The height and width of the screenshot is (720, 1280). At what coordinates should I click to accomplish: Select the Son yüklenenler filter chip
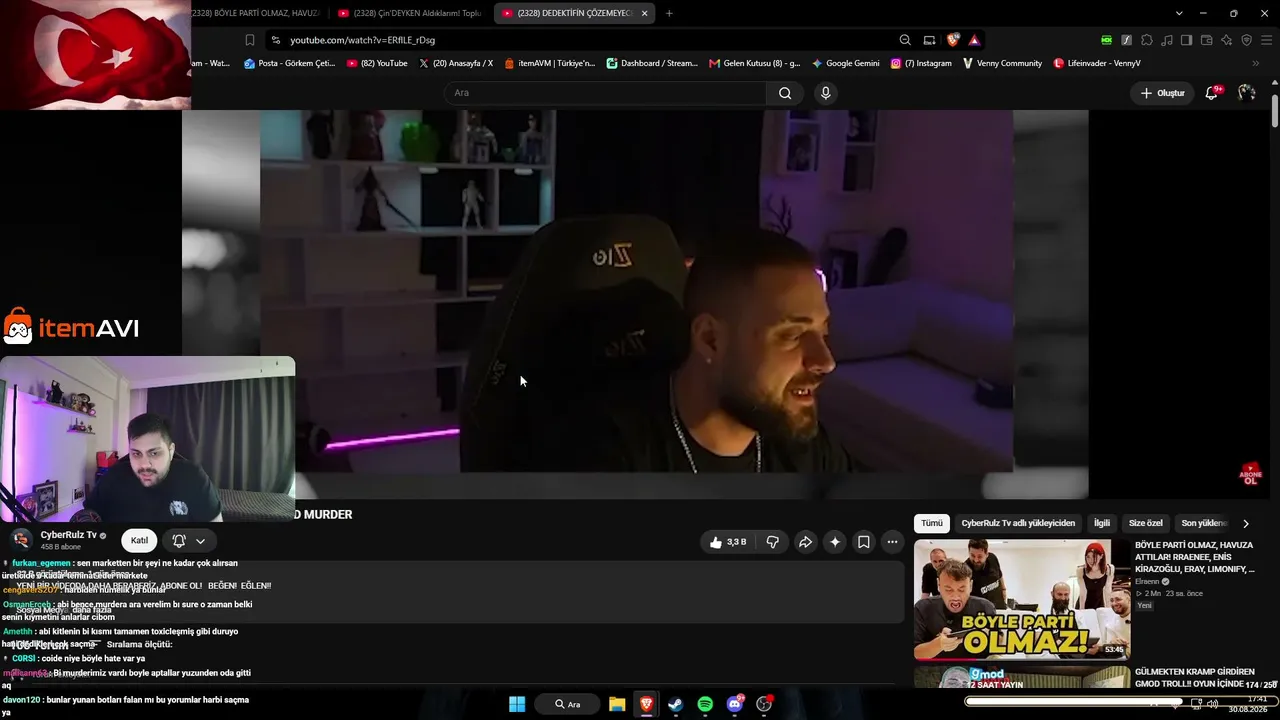[x=1203, y=523]
